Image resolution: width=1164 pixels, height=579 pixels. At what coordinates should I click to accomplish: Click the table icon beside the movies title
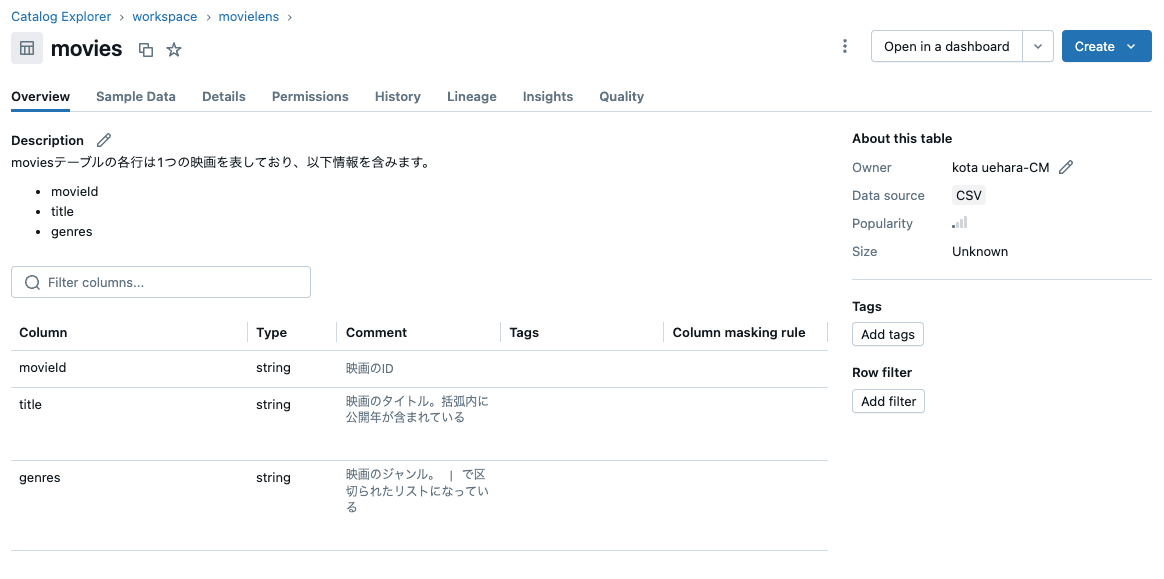(26, 48)
